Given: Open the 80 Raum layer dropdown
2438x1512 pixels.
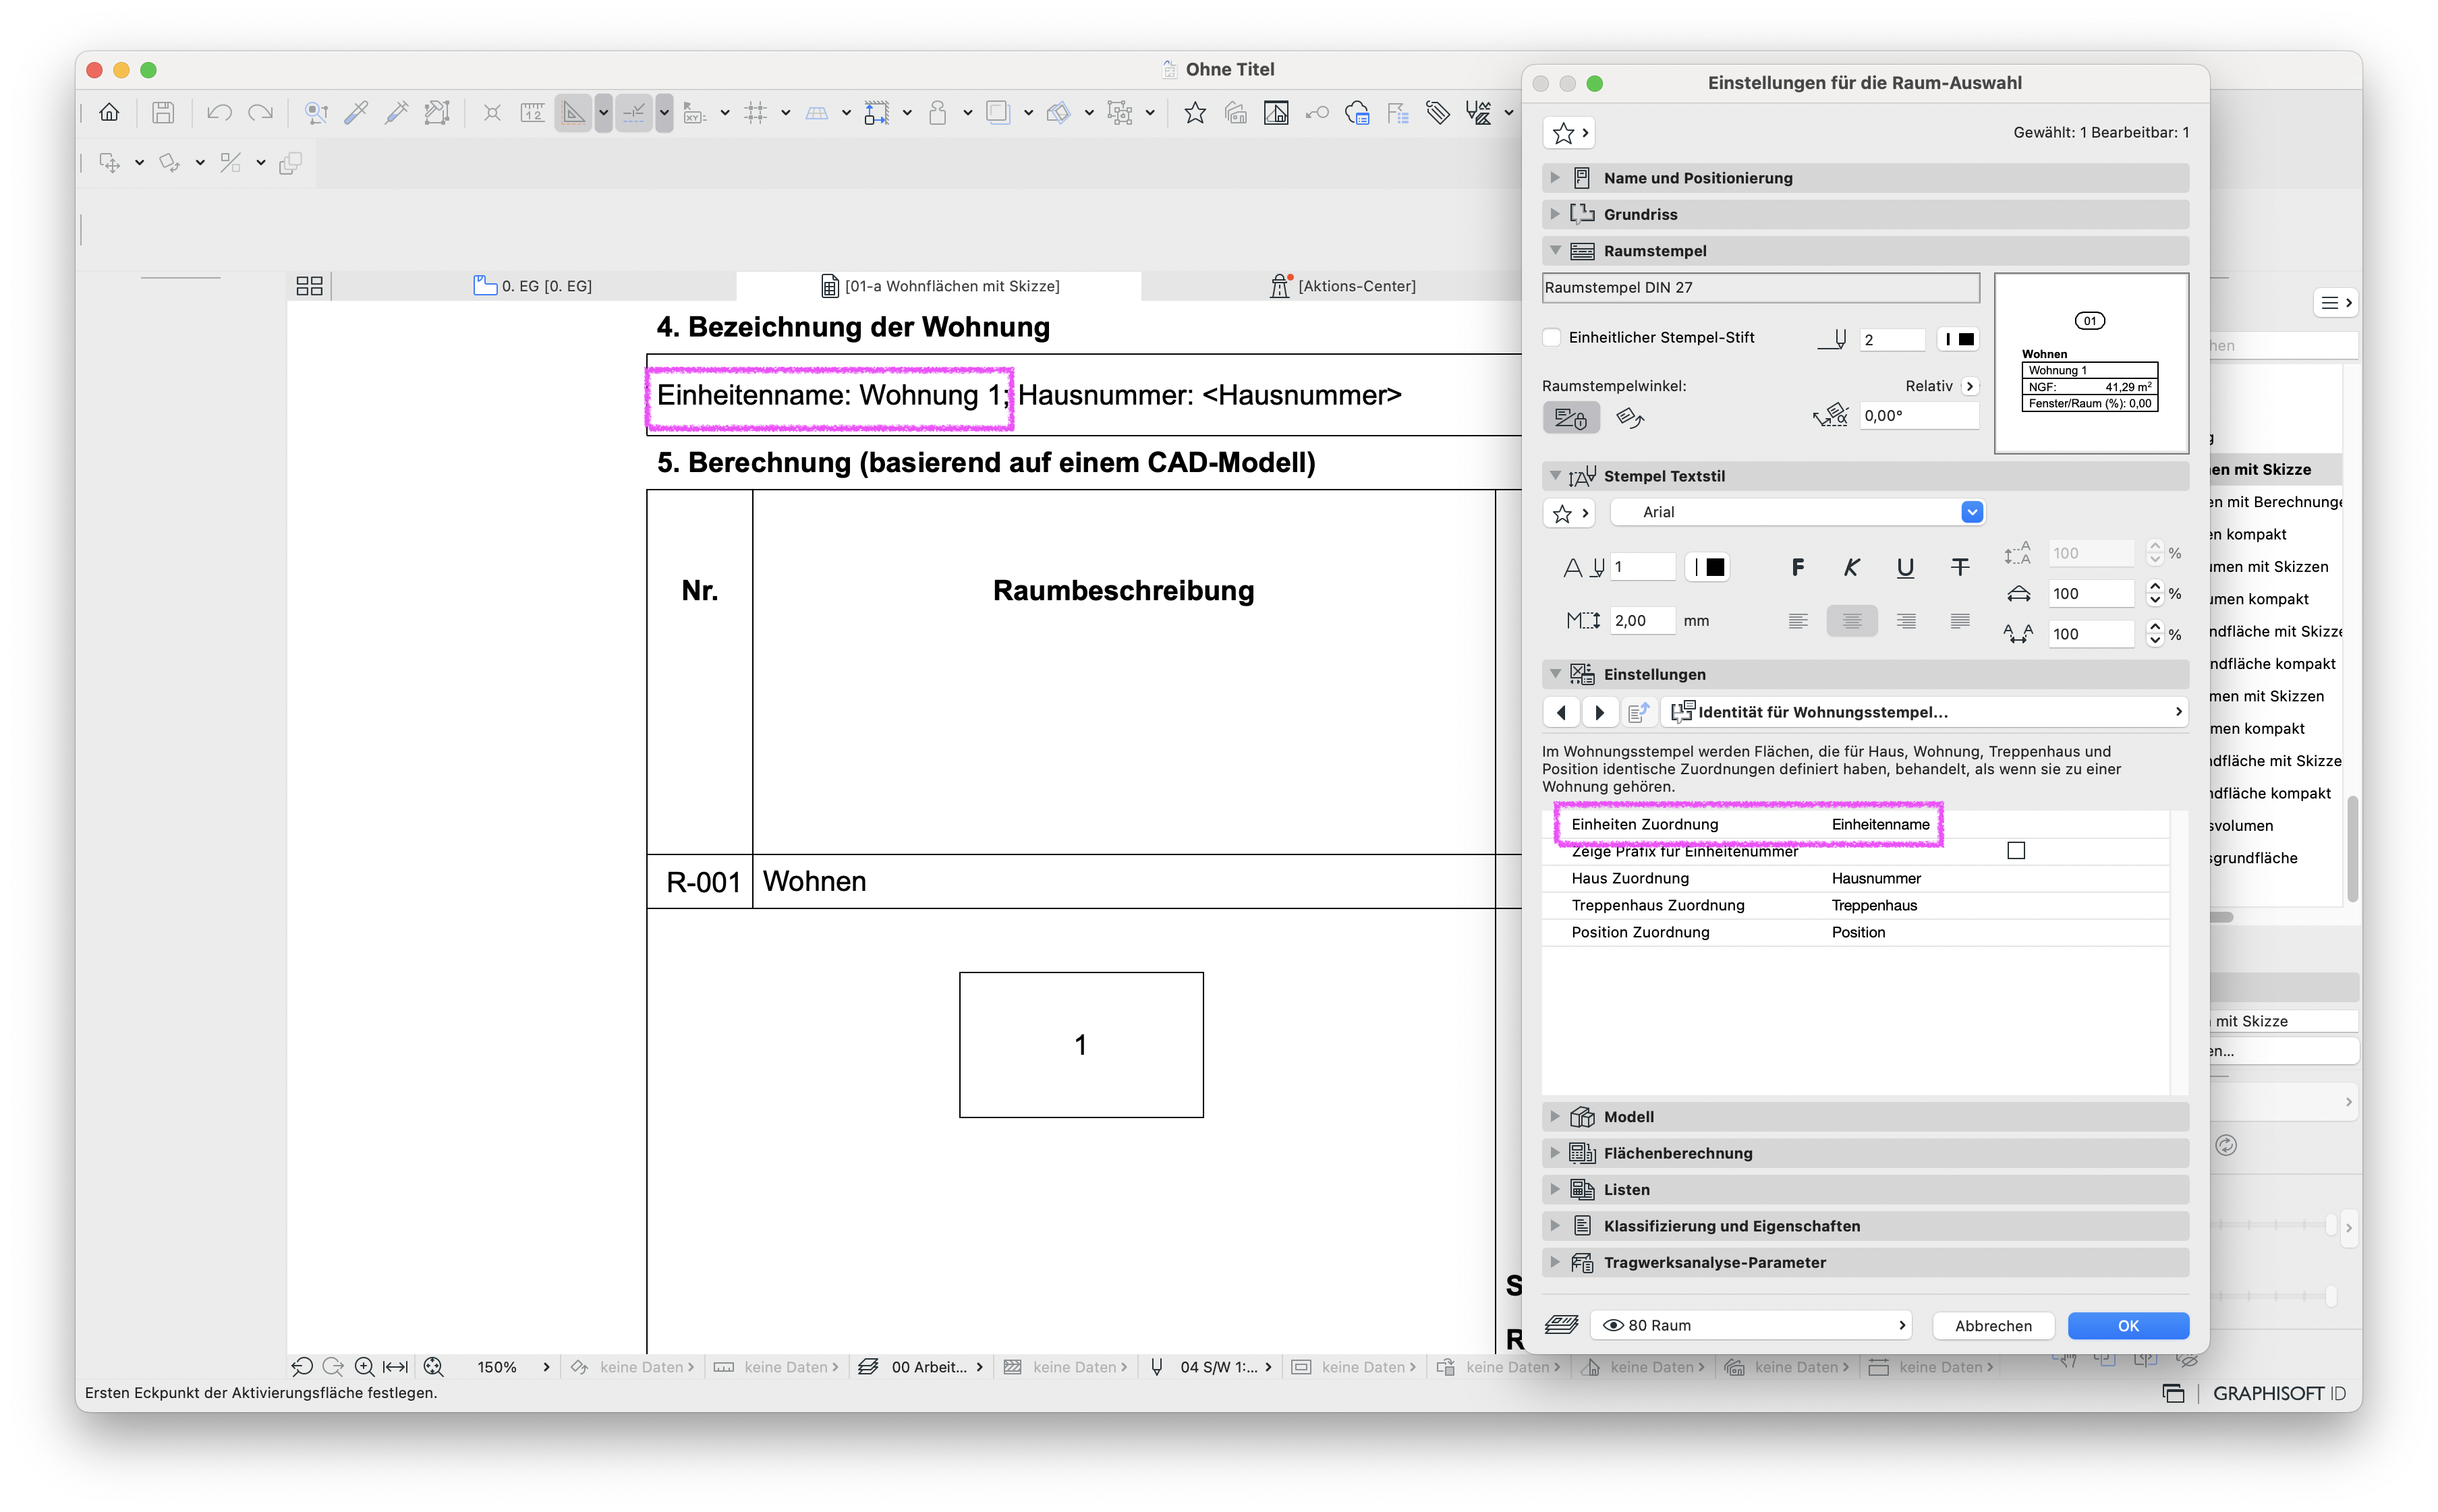Looking at the screenshot, I should pos(1750,1325).
